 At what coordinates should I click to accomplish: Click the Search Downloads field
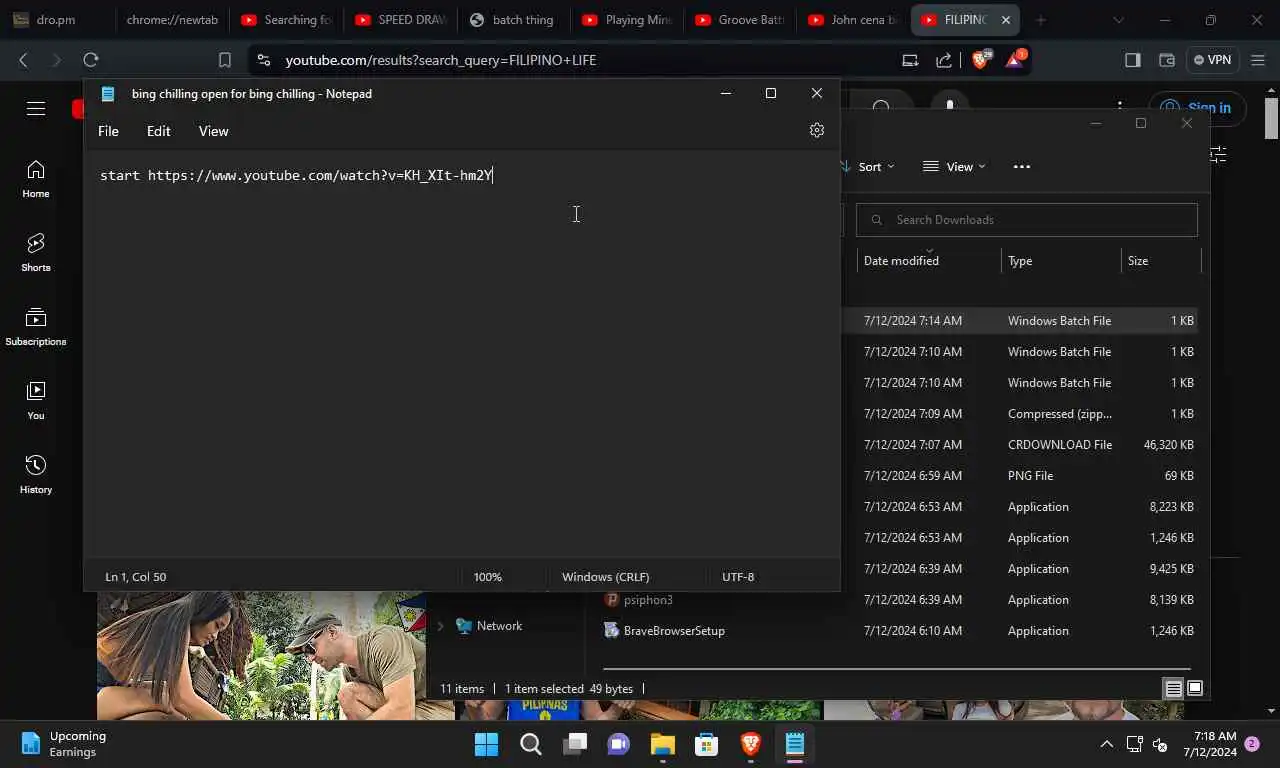click(x=1027, y=220)
